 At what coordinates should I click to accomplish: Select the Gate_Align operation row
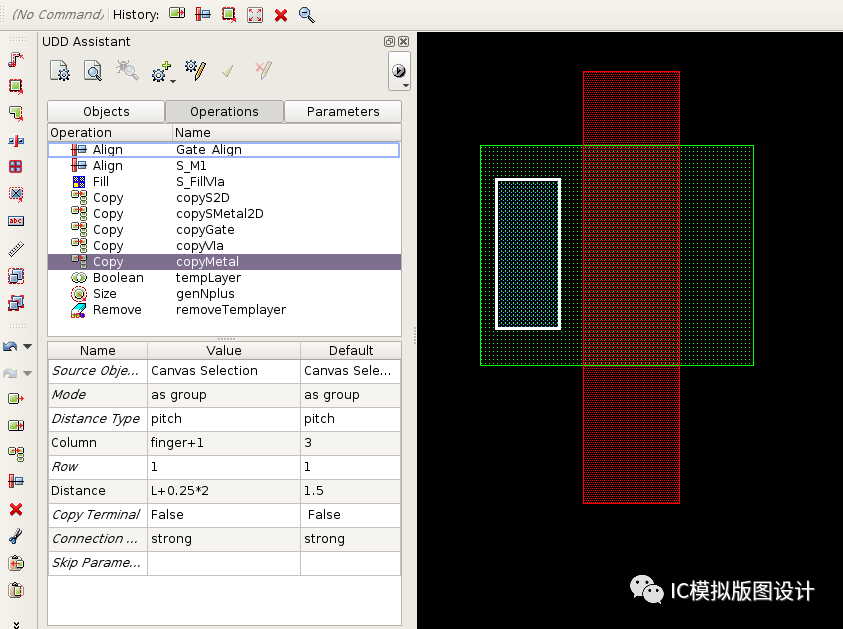click(224, 149)
